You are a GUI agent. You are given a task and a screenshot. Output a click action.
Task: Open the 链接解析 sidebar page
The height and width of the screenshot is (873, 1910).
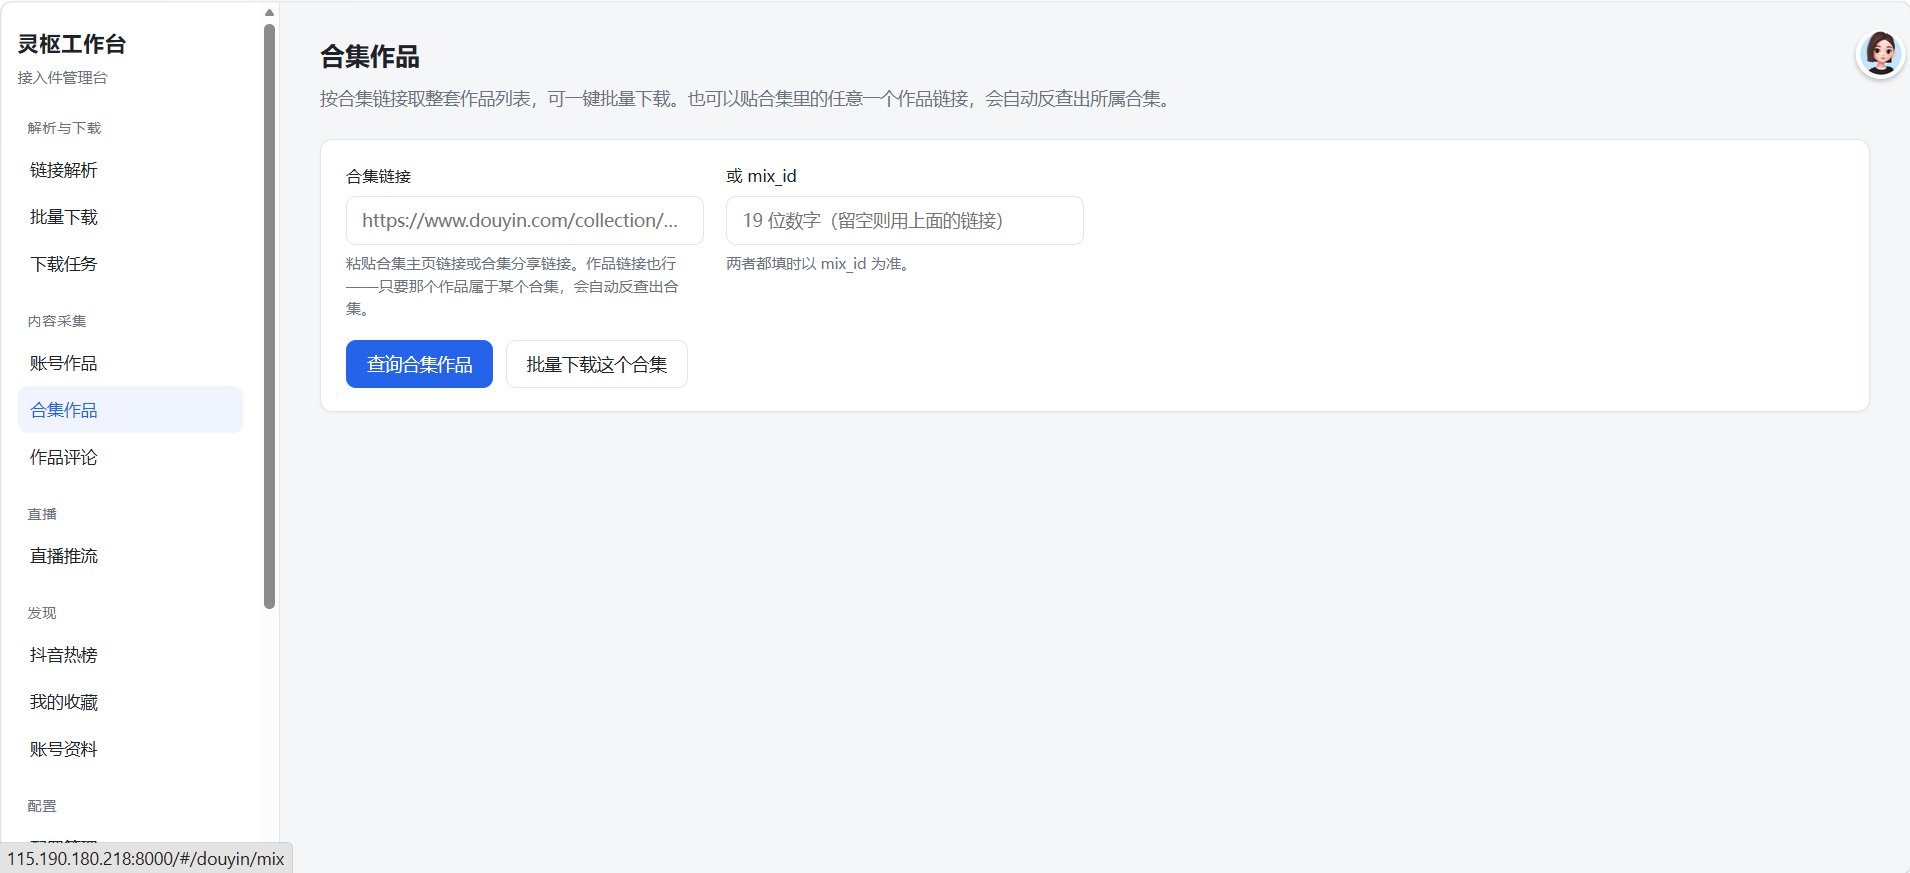[130, 170]
